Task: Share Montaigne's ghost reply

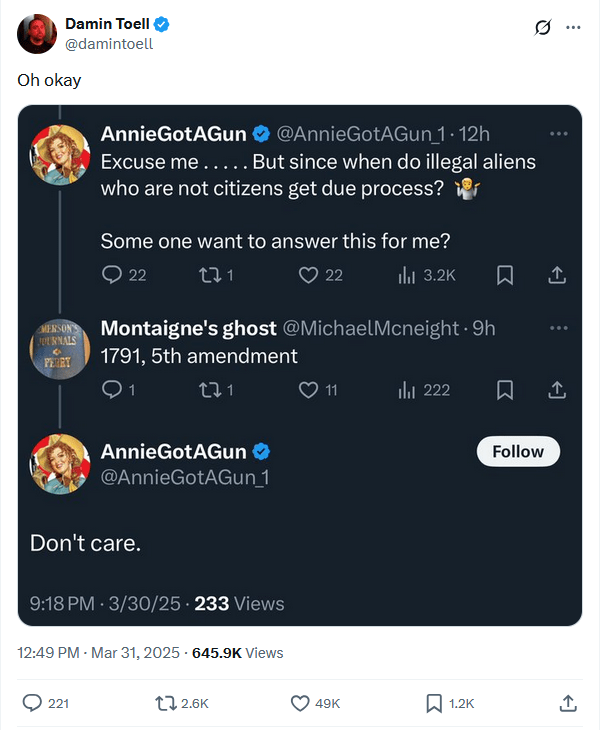Action: point(559,390)
